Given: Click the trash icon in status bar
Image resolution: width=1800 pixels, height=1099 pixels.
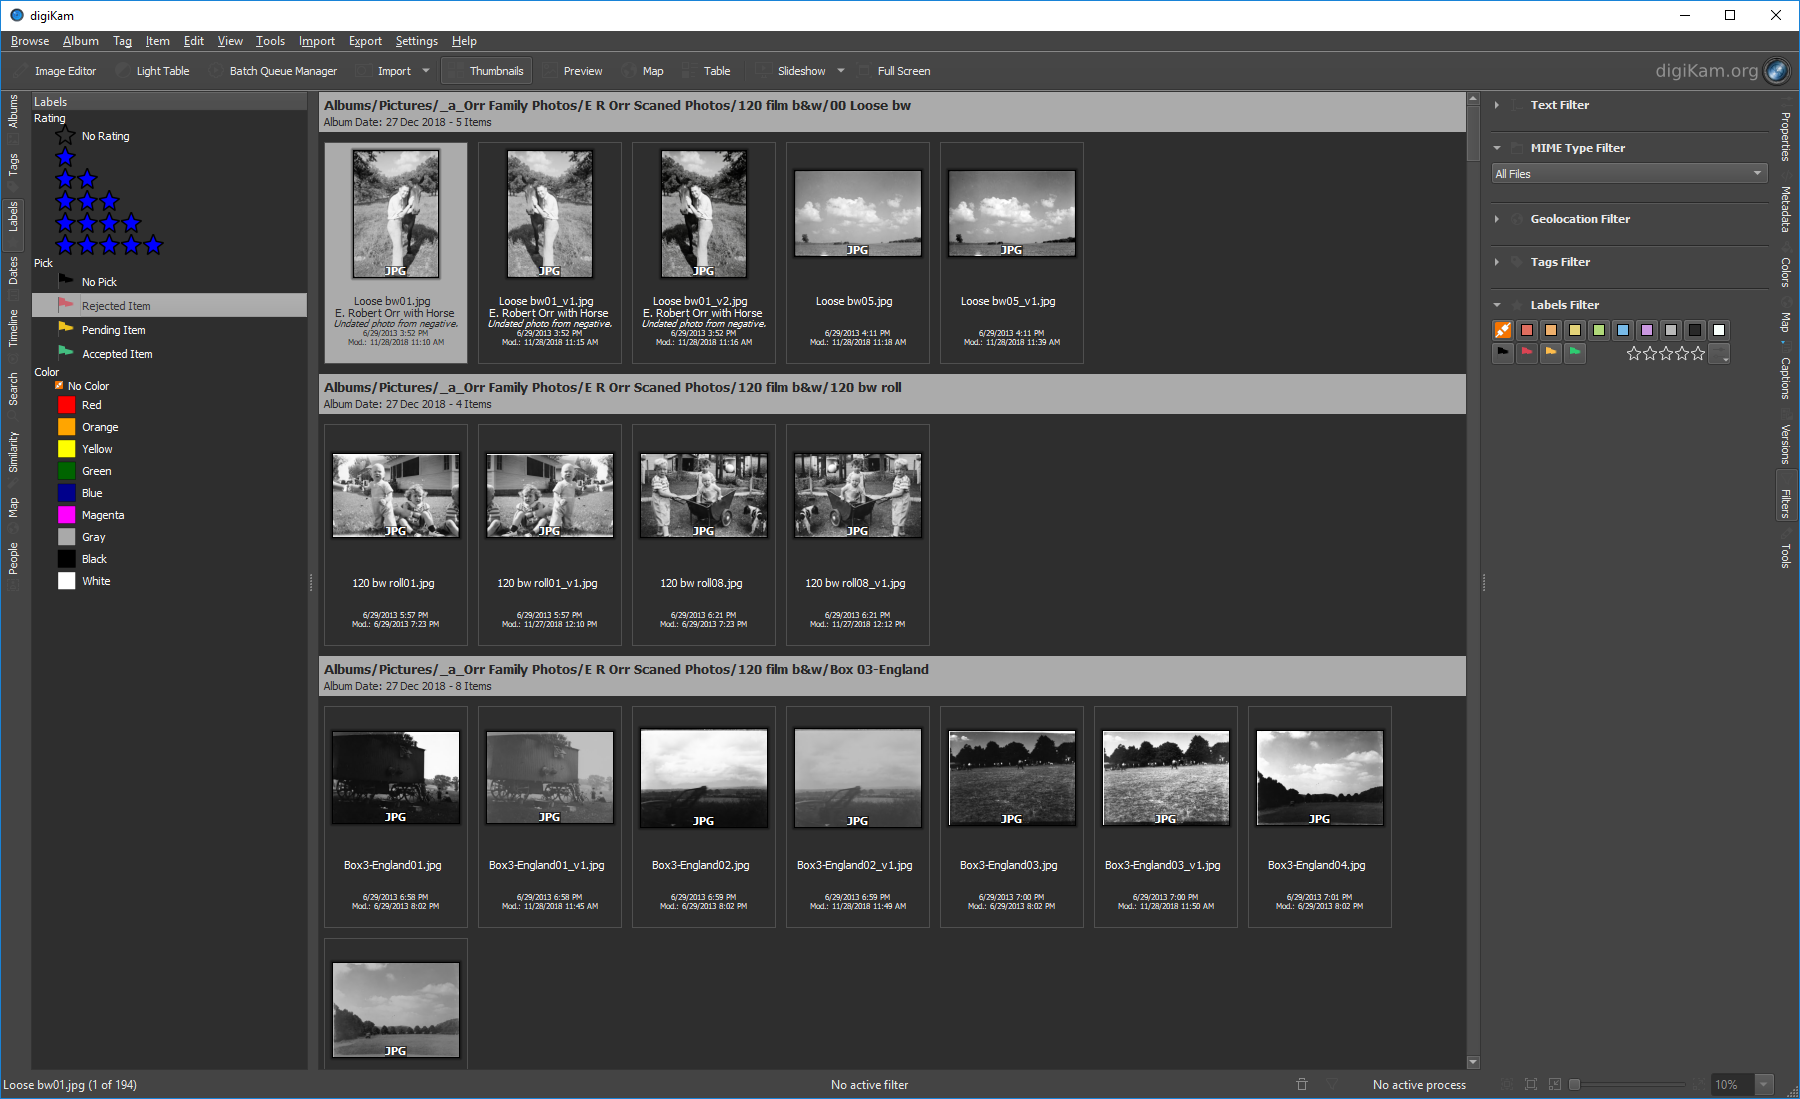Looking at the screenshot, I should tap(1302, 1084).
